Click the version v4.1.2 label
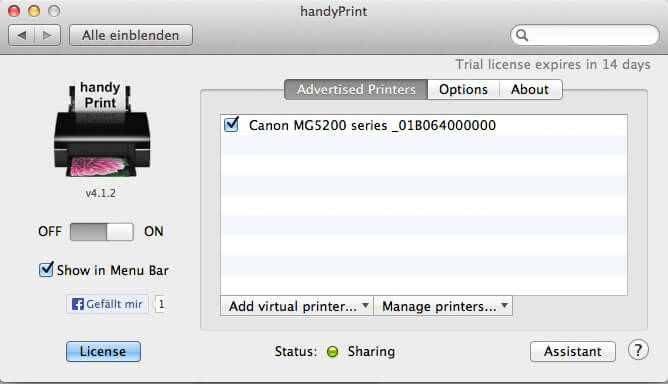Image resolution: width=668 pixels, height=384 pixels. [101, 193]
